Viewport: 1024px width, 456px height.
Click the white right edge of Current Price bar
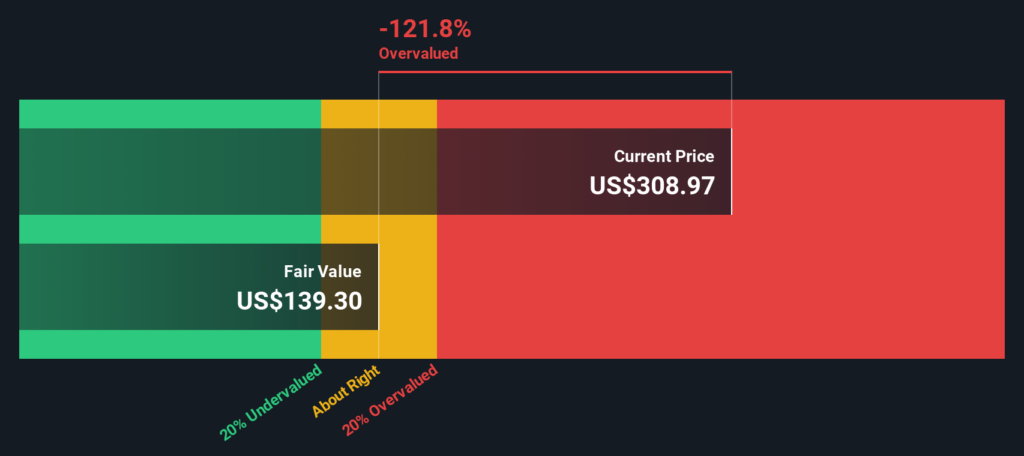pyautogui.click(x=731, y=171)
